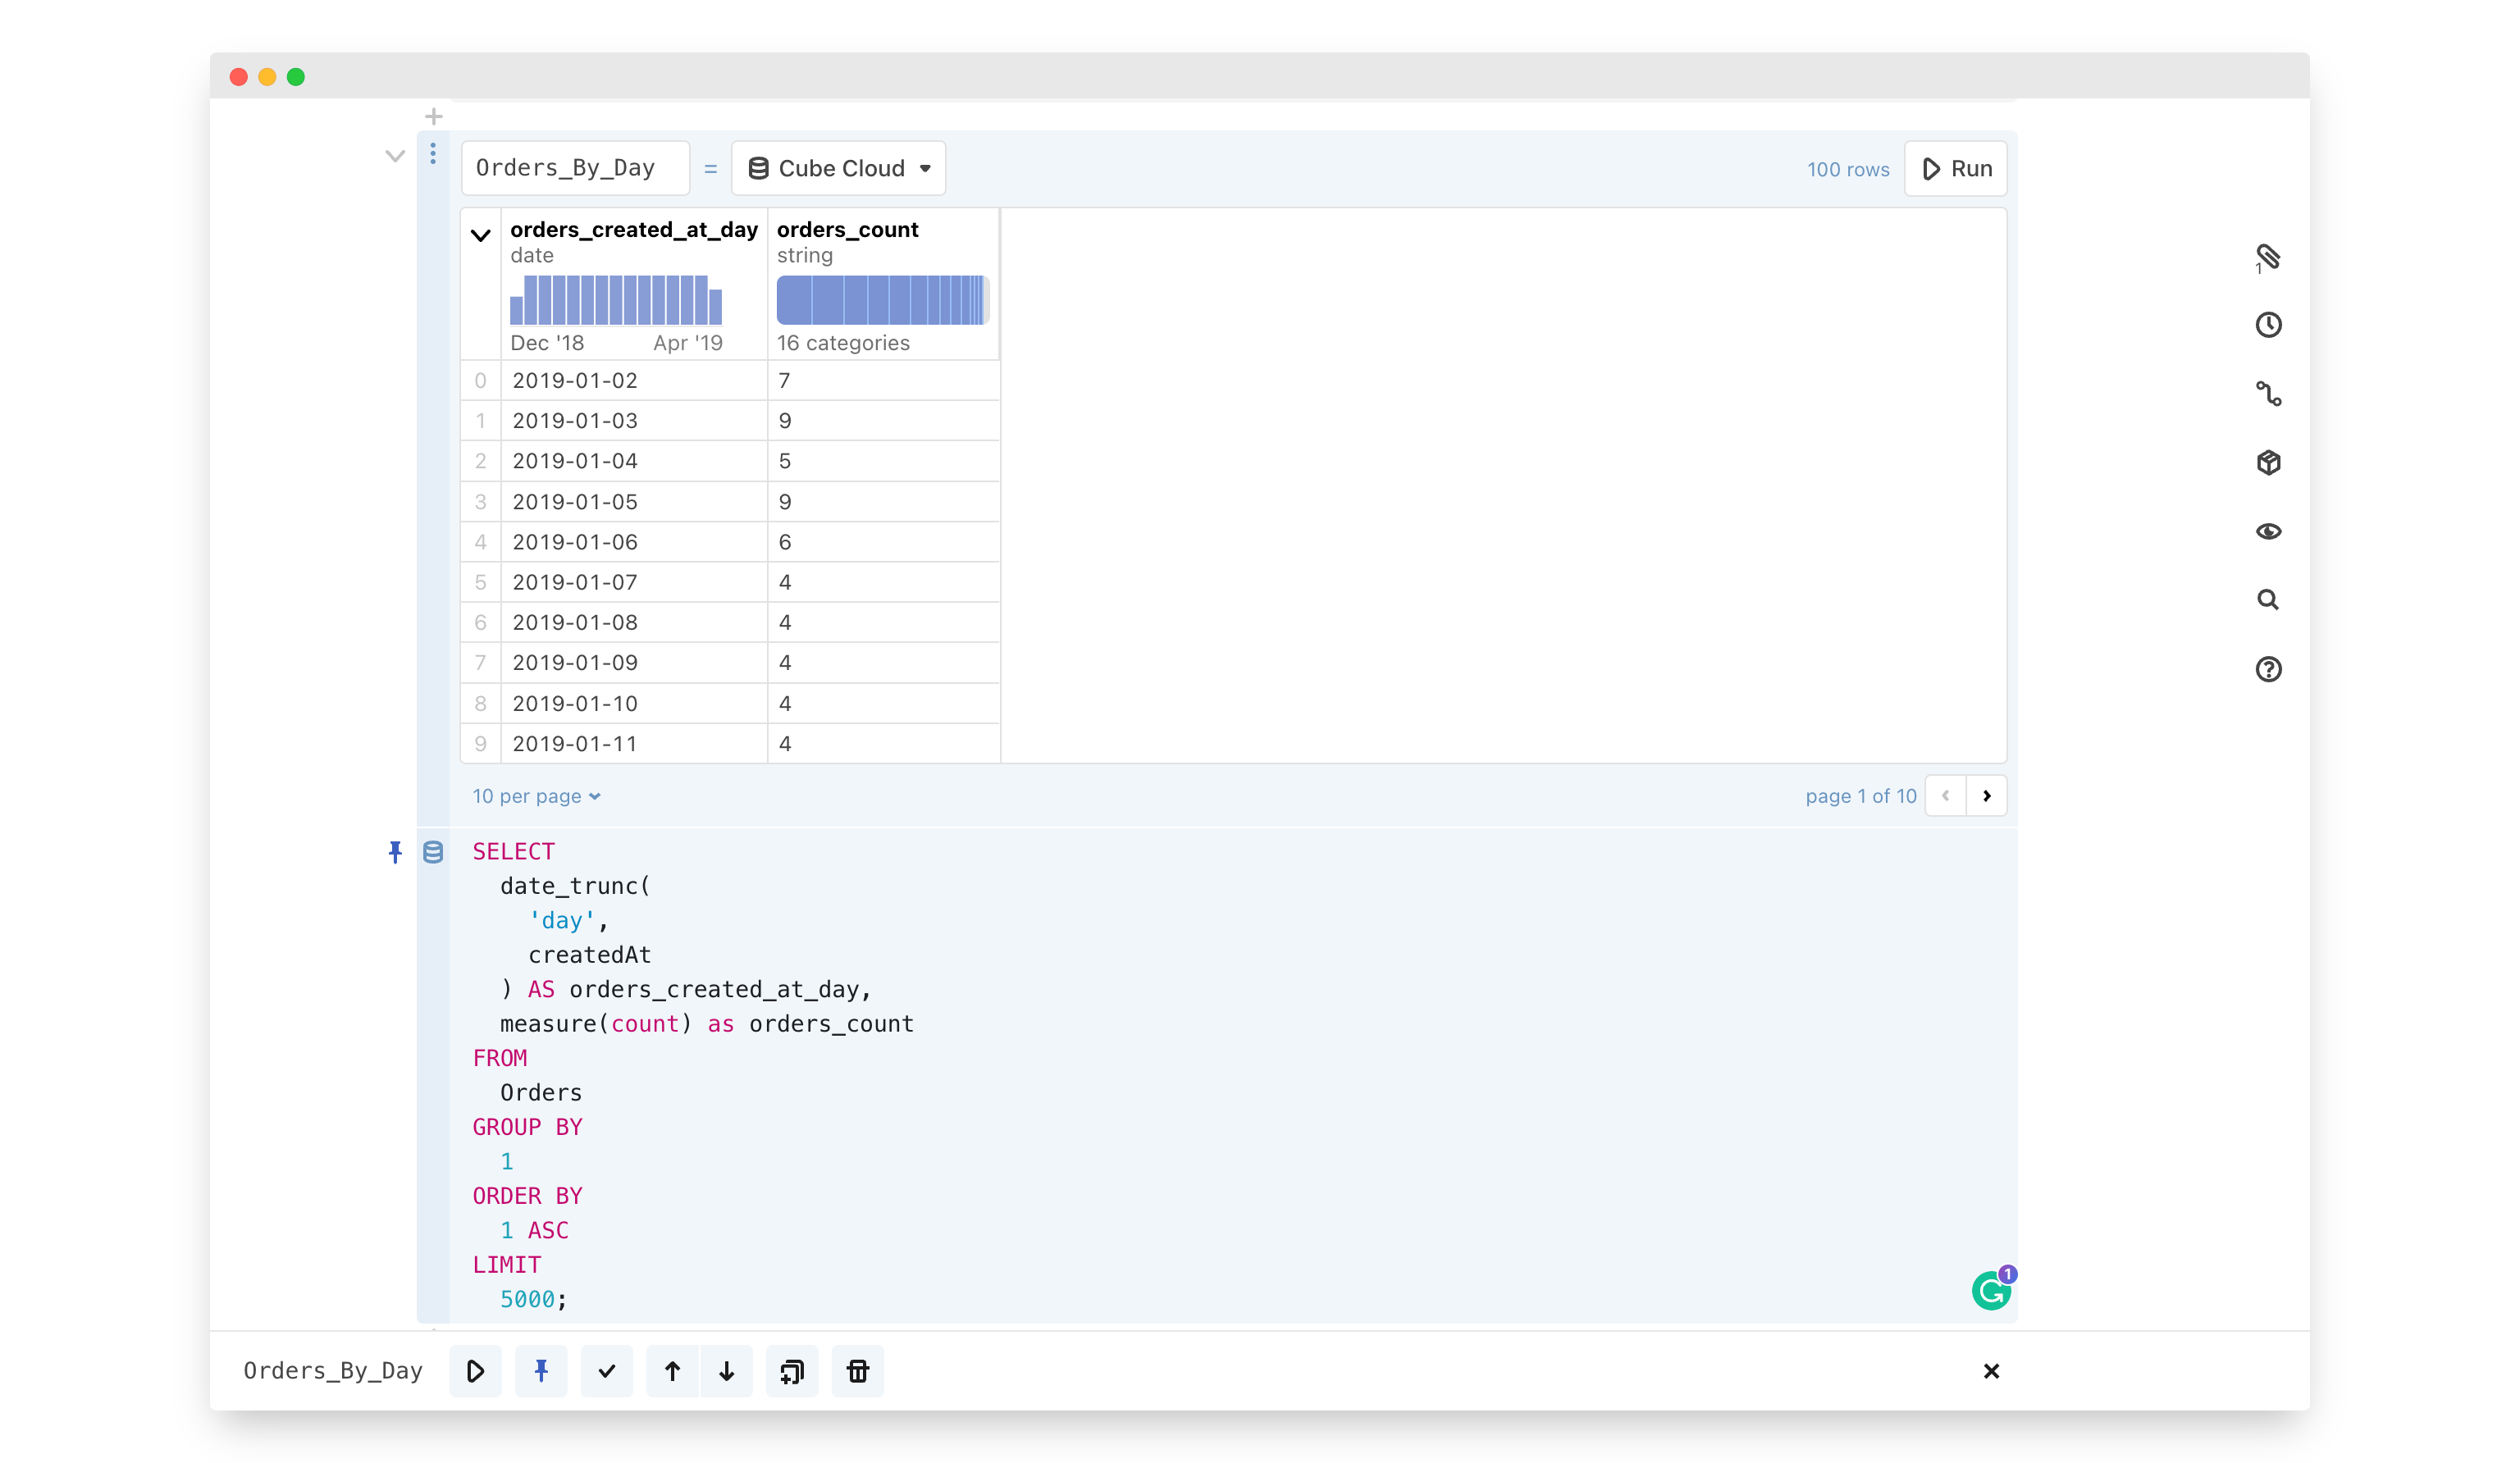Toggle the blue pin beside SELECT

tap(395, 852)
